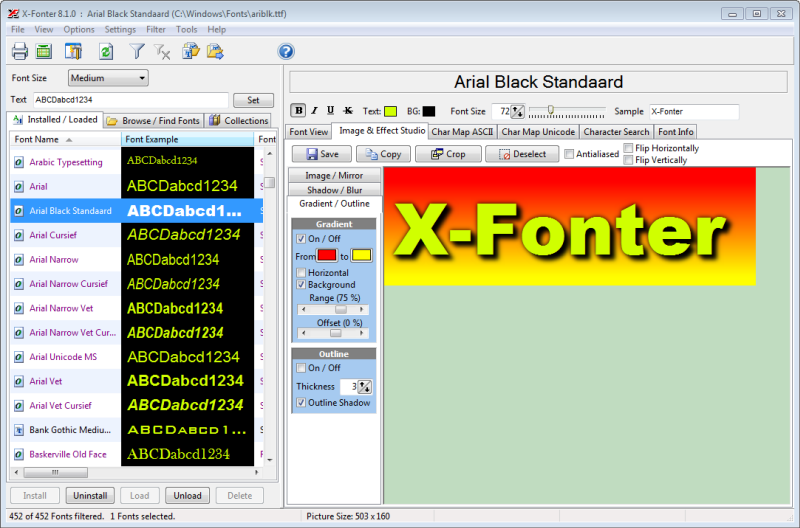Open the Character Search tab

[616, 132]
